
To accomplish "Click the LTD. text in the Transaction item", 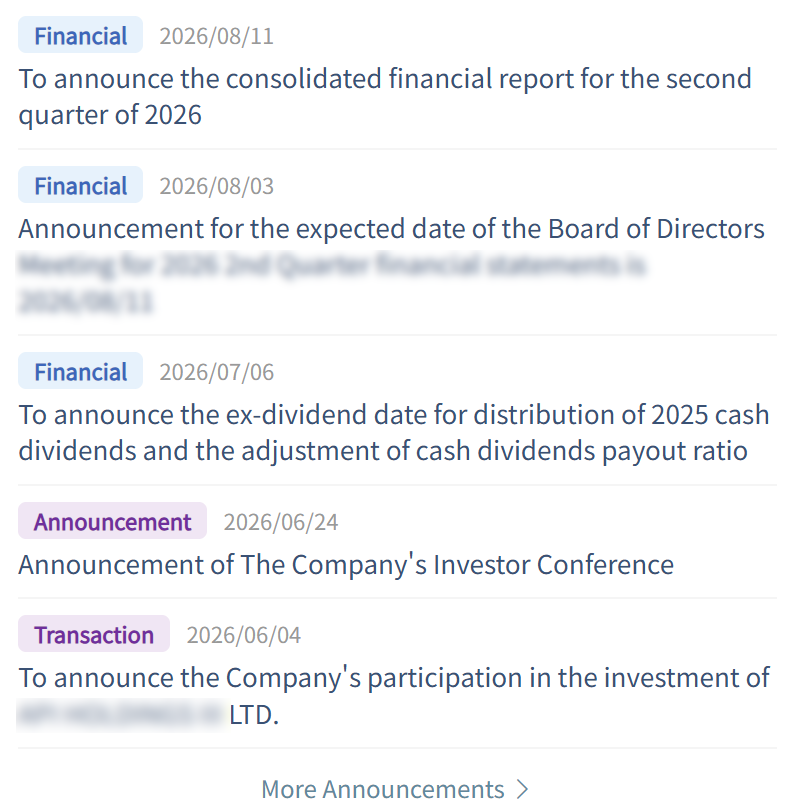I will (254, 715).
